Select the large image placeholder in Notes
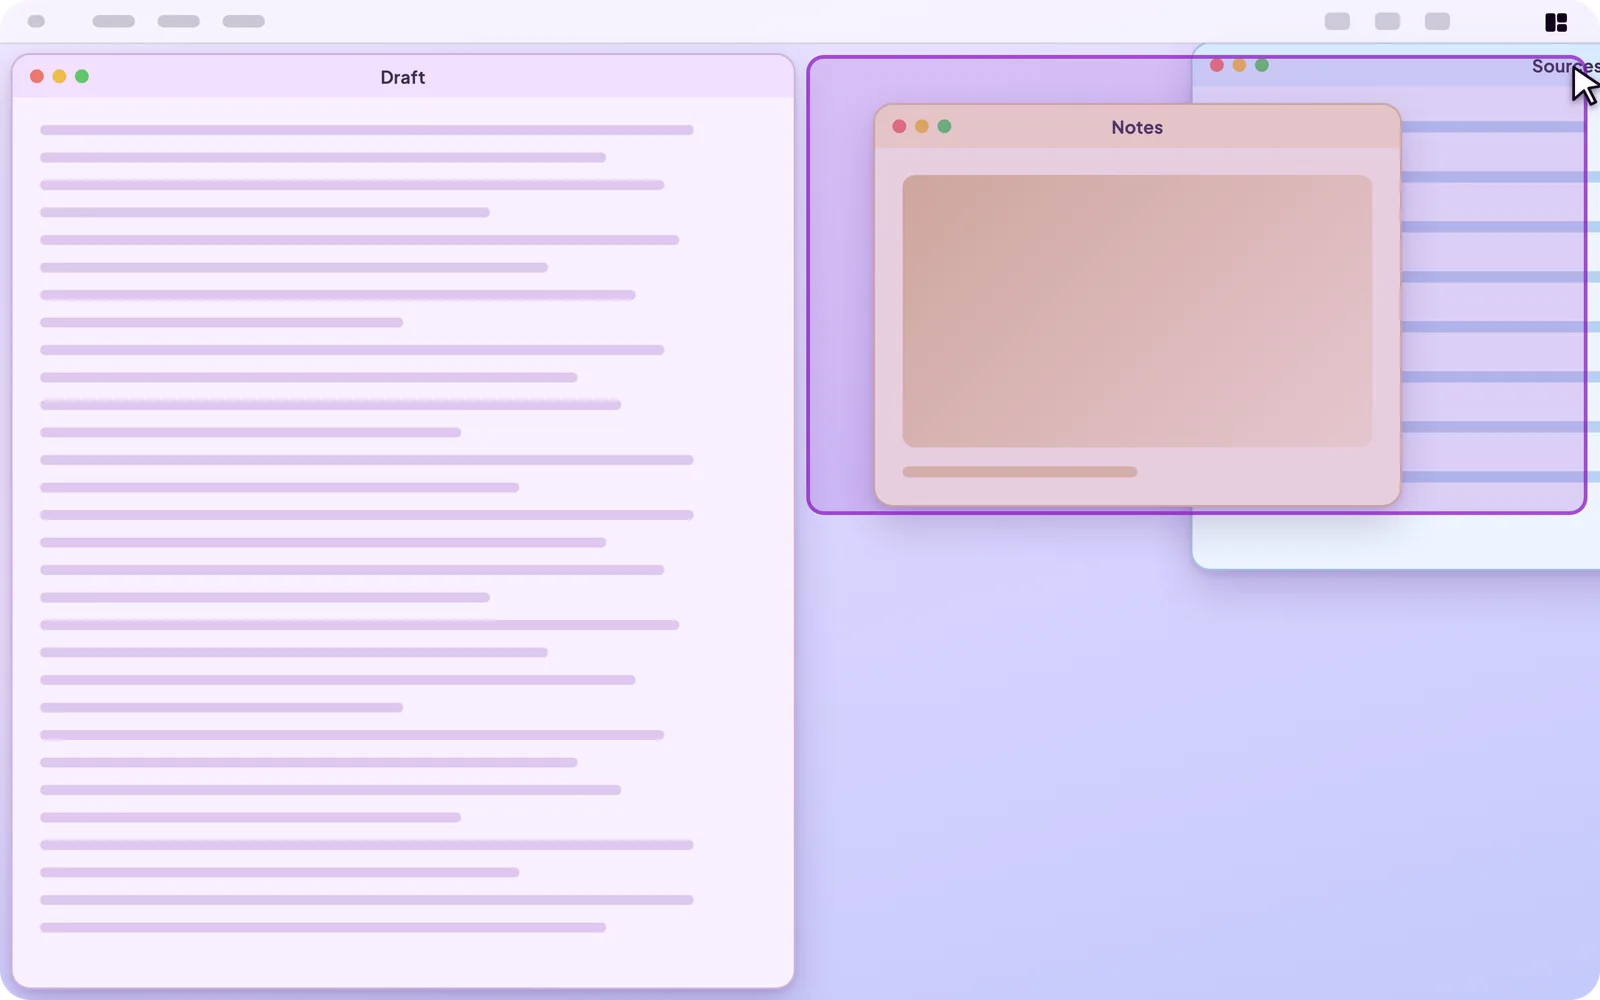Screen dimensions: 1600x1000 coord(1137,311)
